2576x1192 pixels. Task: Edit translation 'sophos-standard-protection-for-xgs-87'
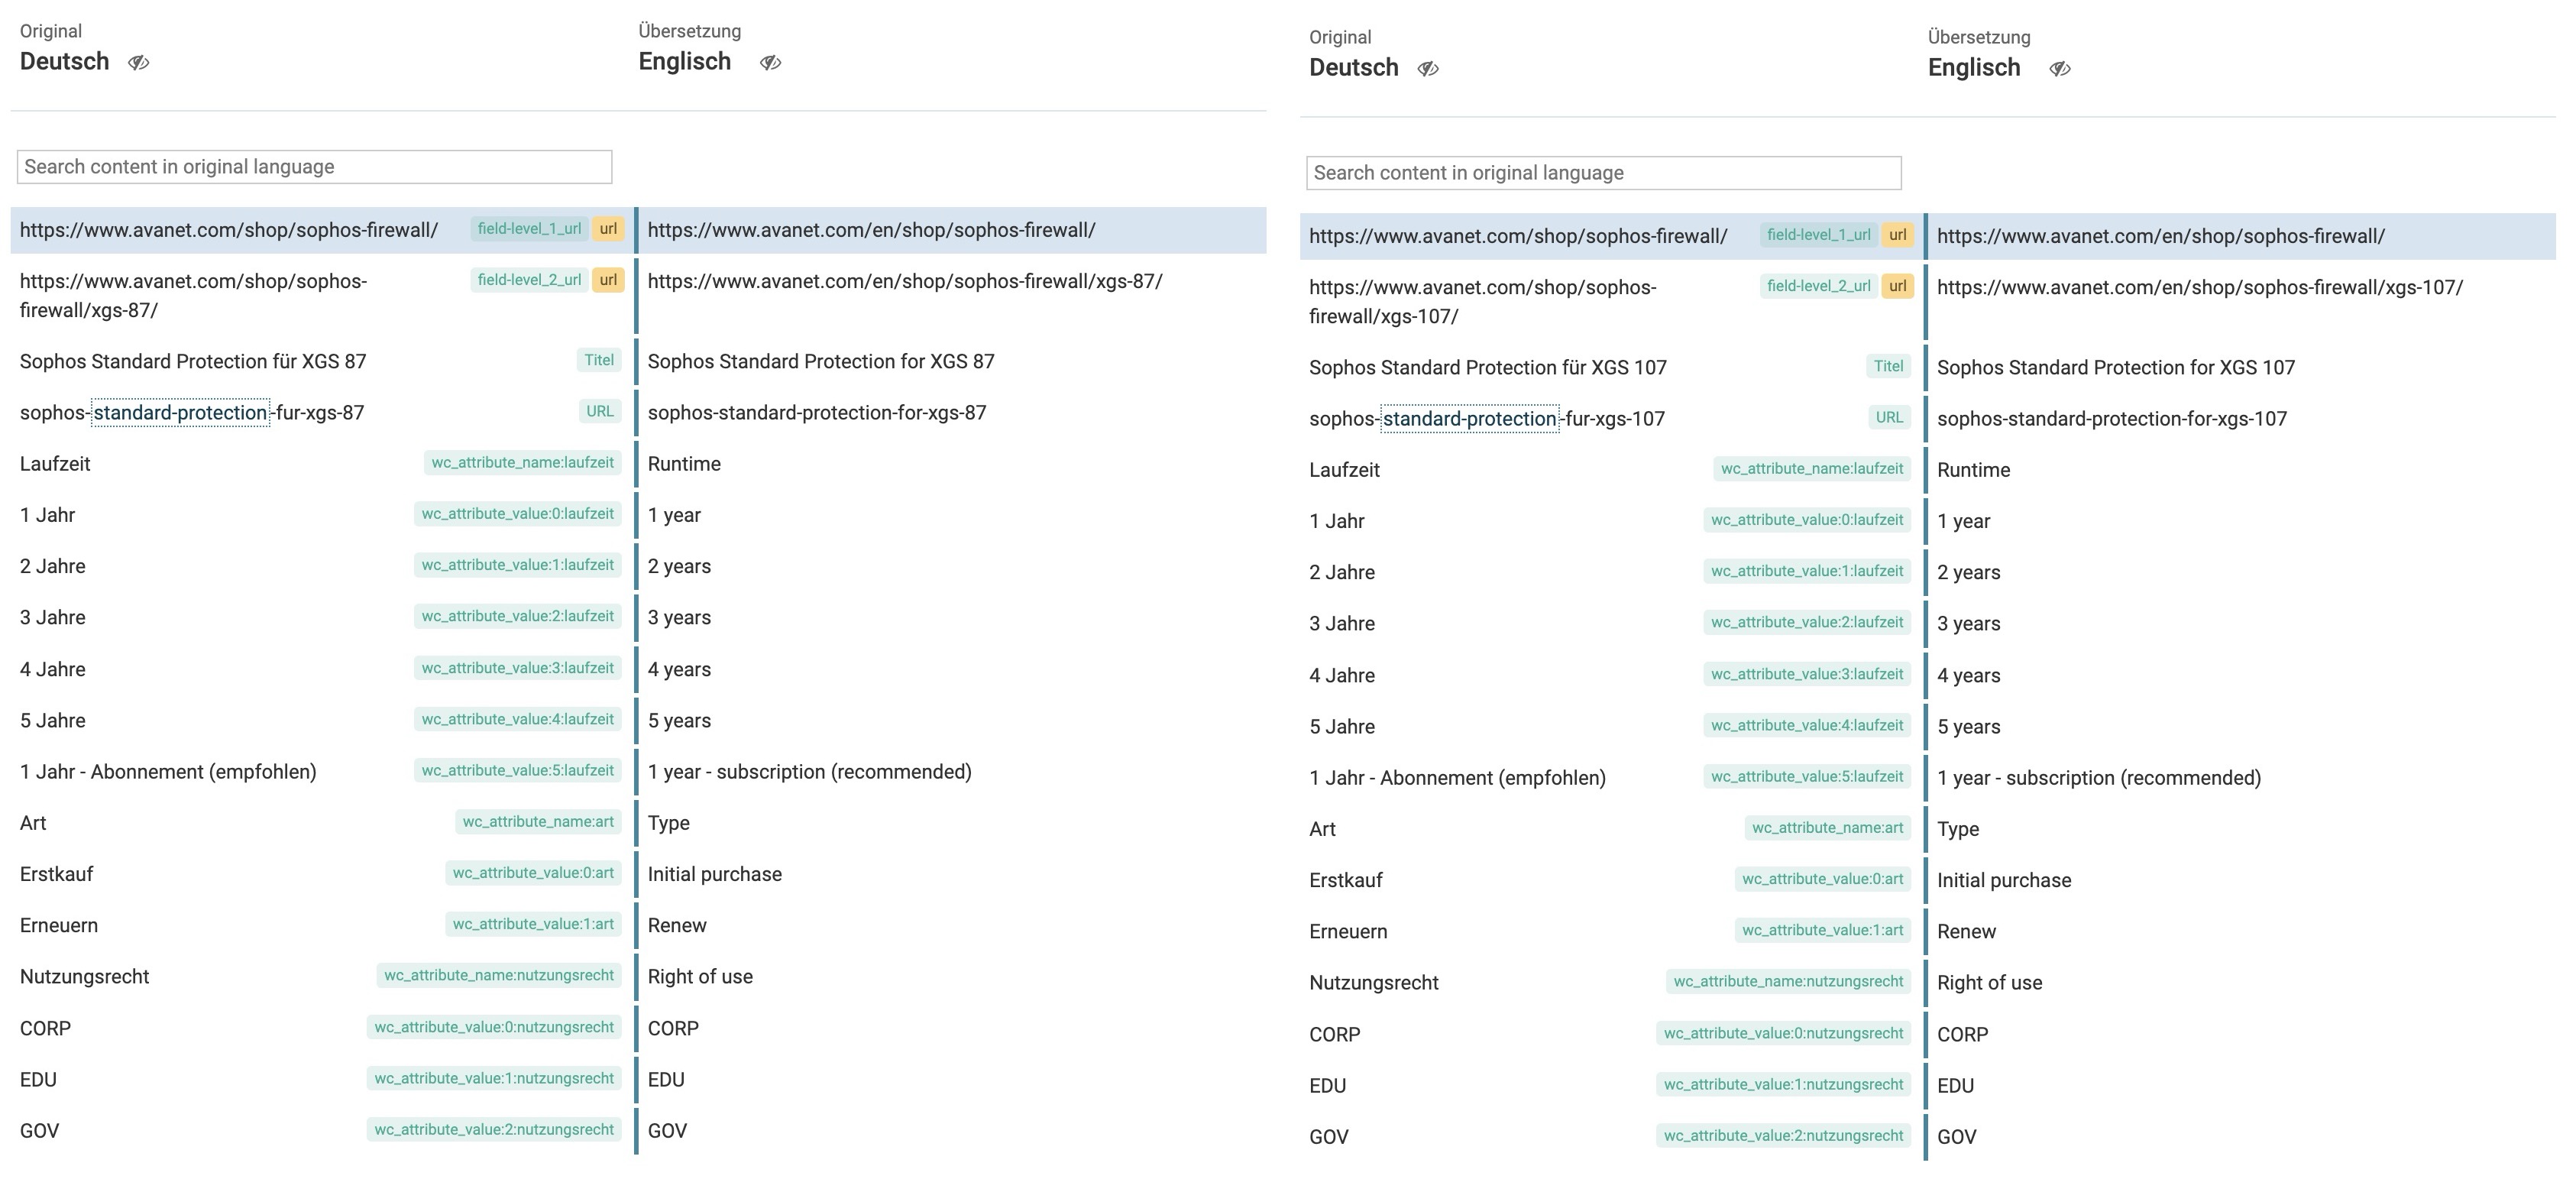(x=816, y=412)
